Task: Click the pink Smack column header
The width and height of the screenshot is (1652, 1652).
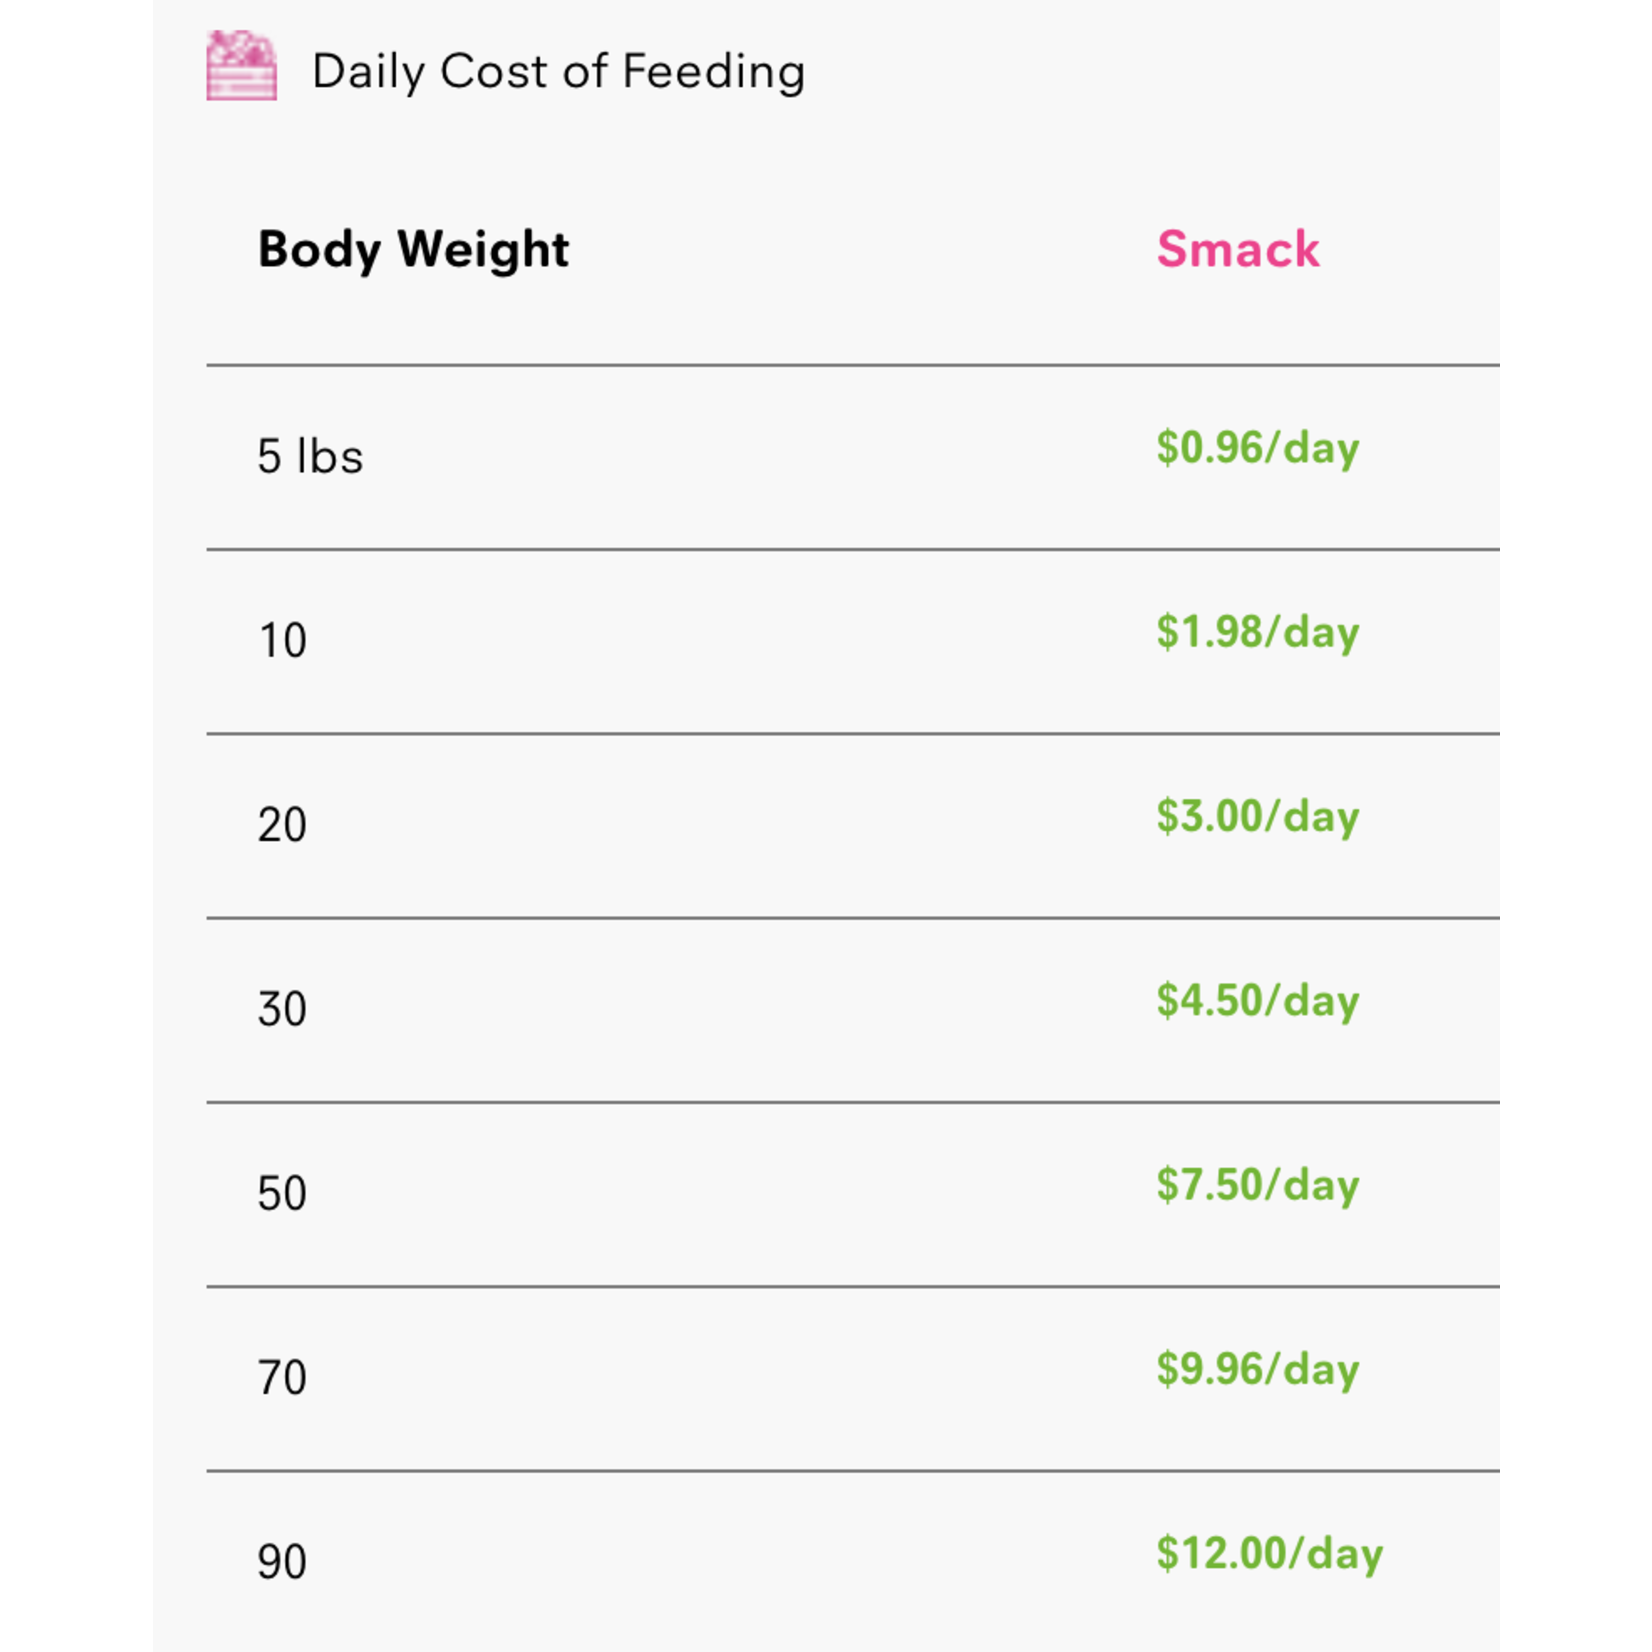Action: pyautogui.click(x=1238, y=249)
